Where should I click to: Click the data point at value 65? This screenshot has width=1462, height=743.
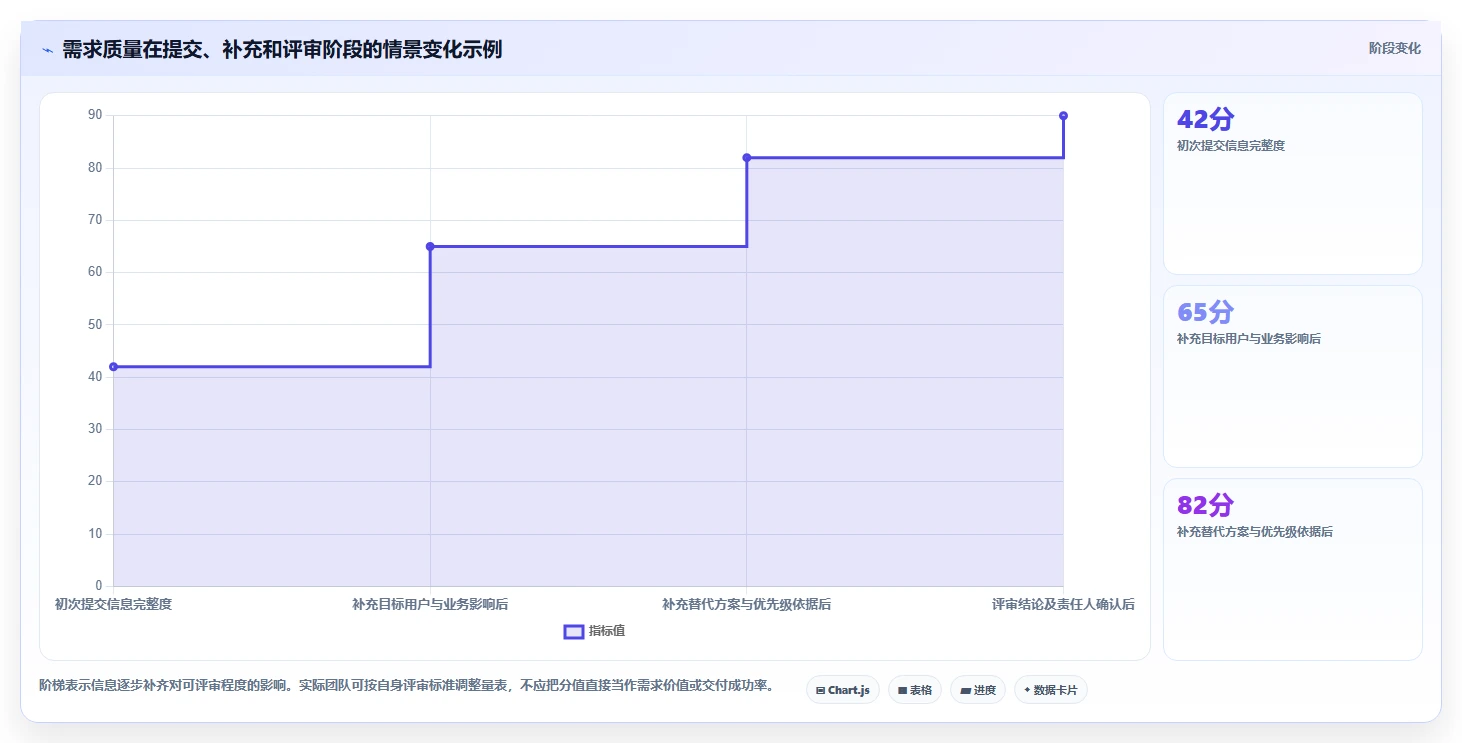(430, 246)
